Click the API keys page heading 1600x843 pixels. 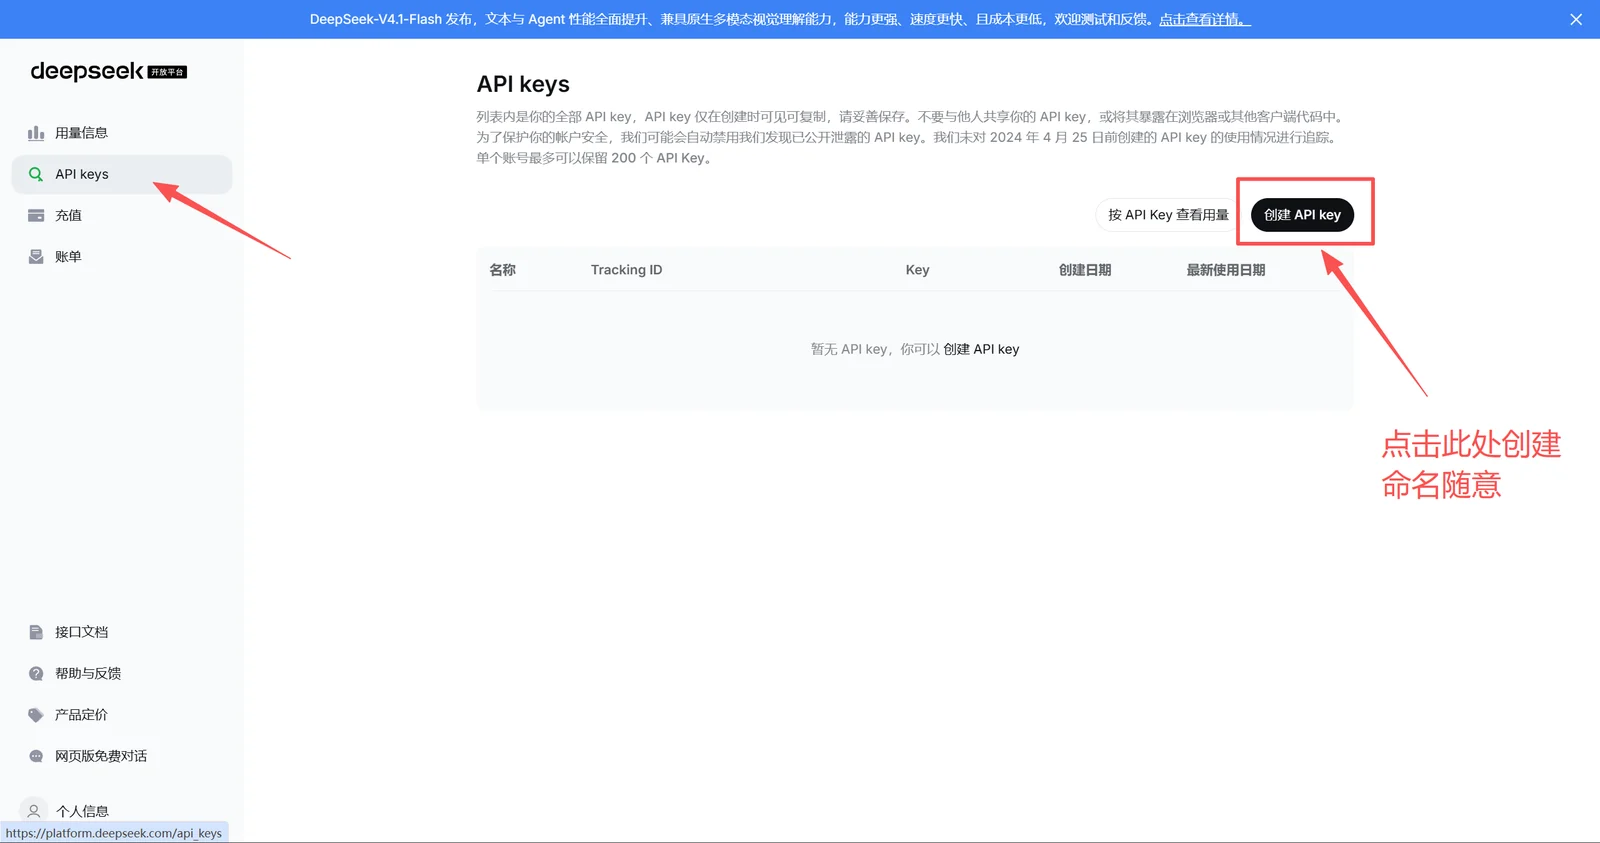coord(523,84)
